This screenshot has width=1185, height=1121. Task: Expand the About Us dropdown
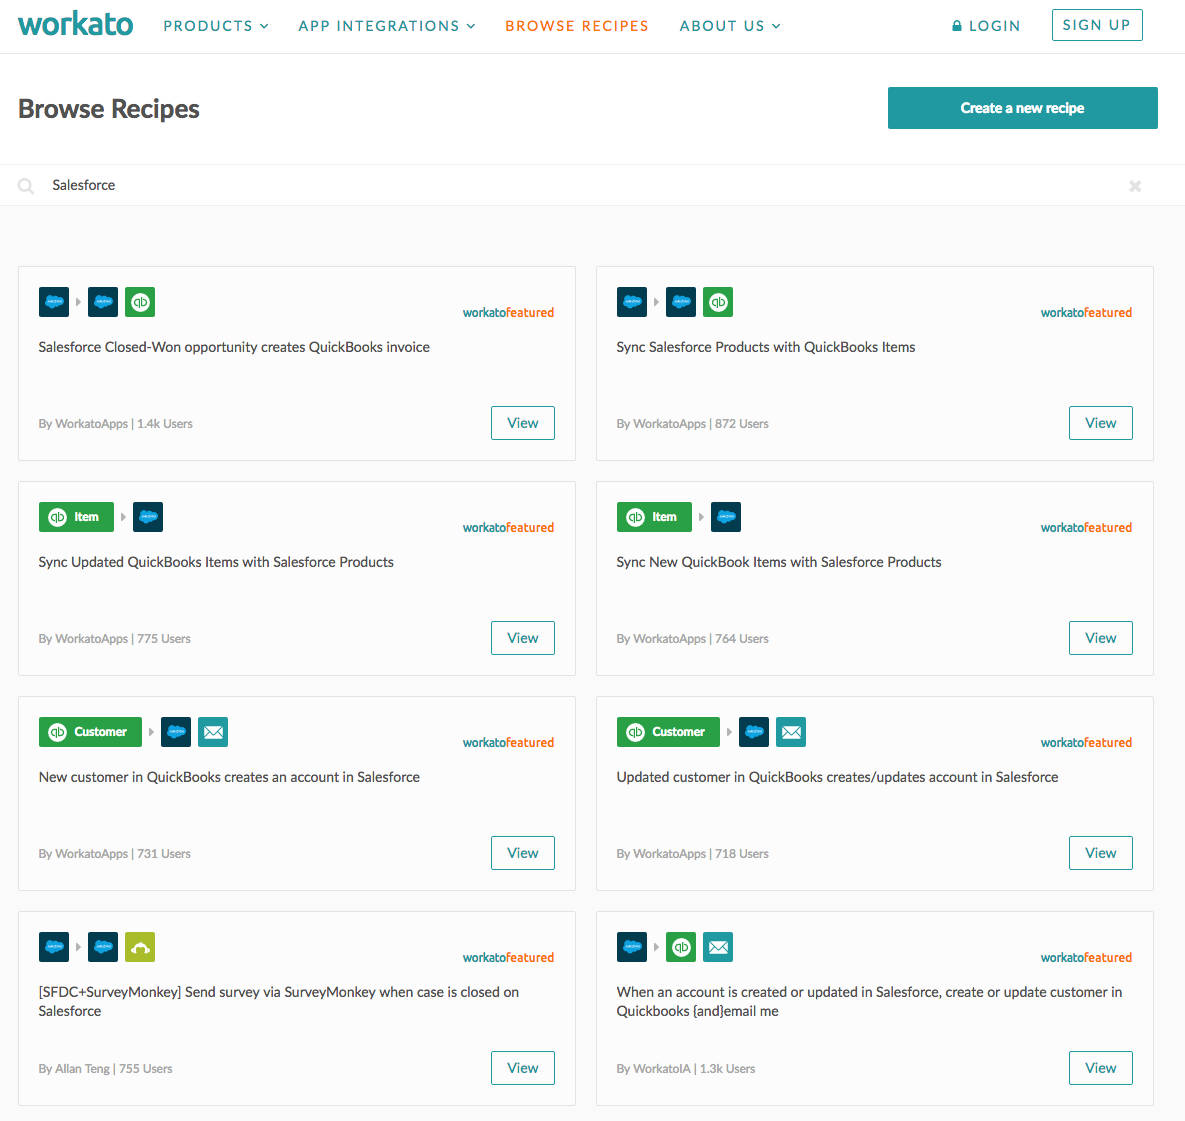click(730, 26)
